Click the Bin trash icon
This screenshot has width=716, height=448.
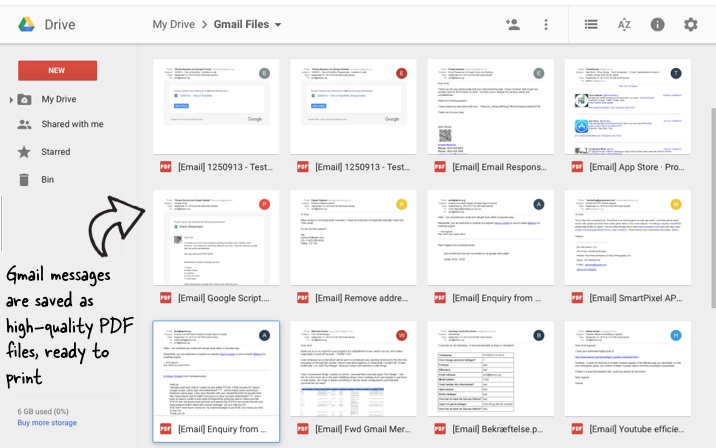click(x=24, y=179)
